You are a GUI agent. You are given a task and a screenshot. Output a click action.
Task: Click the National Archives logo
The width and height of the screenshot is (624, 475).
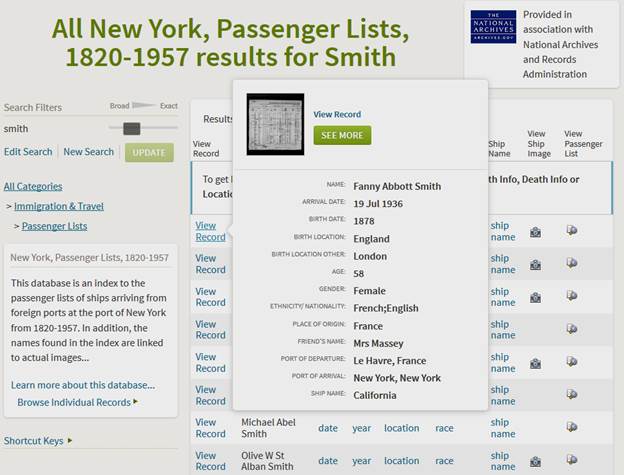tap(493, 27)
